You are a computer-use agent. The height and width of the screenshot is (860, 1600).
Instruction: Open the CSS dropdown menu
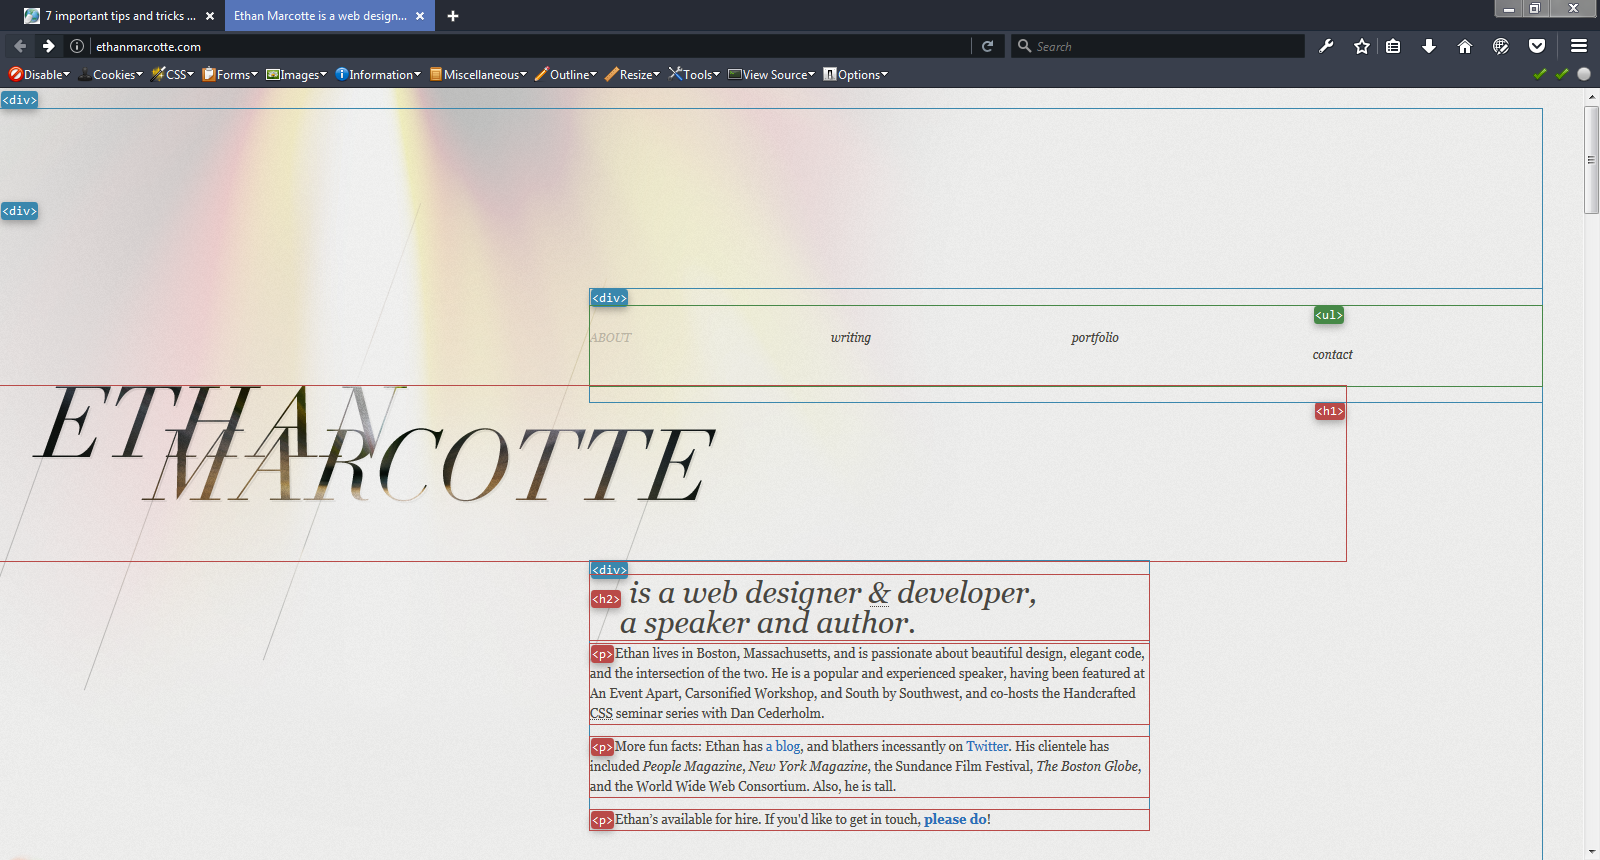coord(172,74)
